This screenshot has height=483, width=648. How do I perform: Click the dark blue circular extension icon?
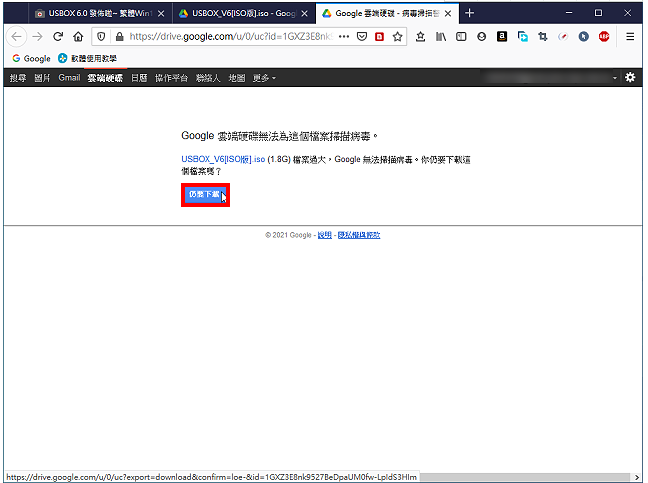(584, 37)
